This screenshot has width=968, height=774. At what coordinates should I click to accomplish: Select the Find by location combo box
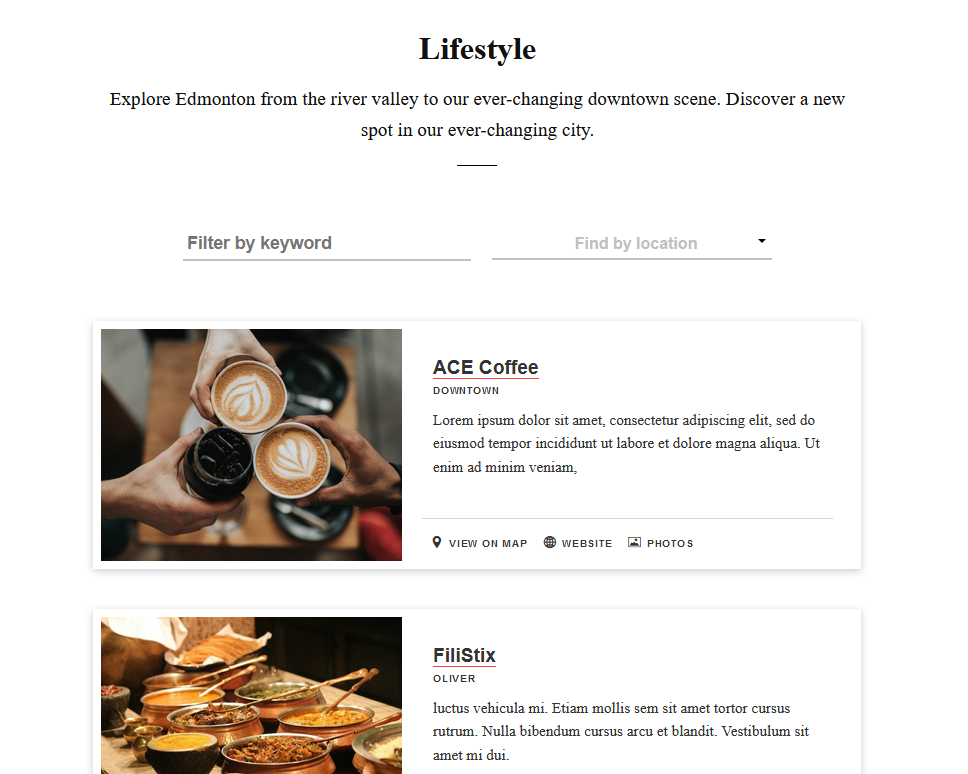coord(632,243)
